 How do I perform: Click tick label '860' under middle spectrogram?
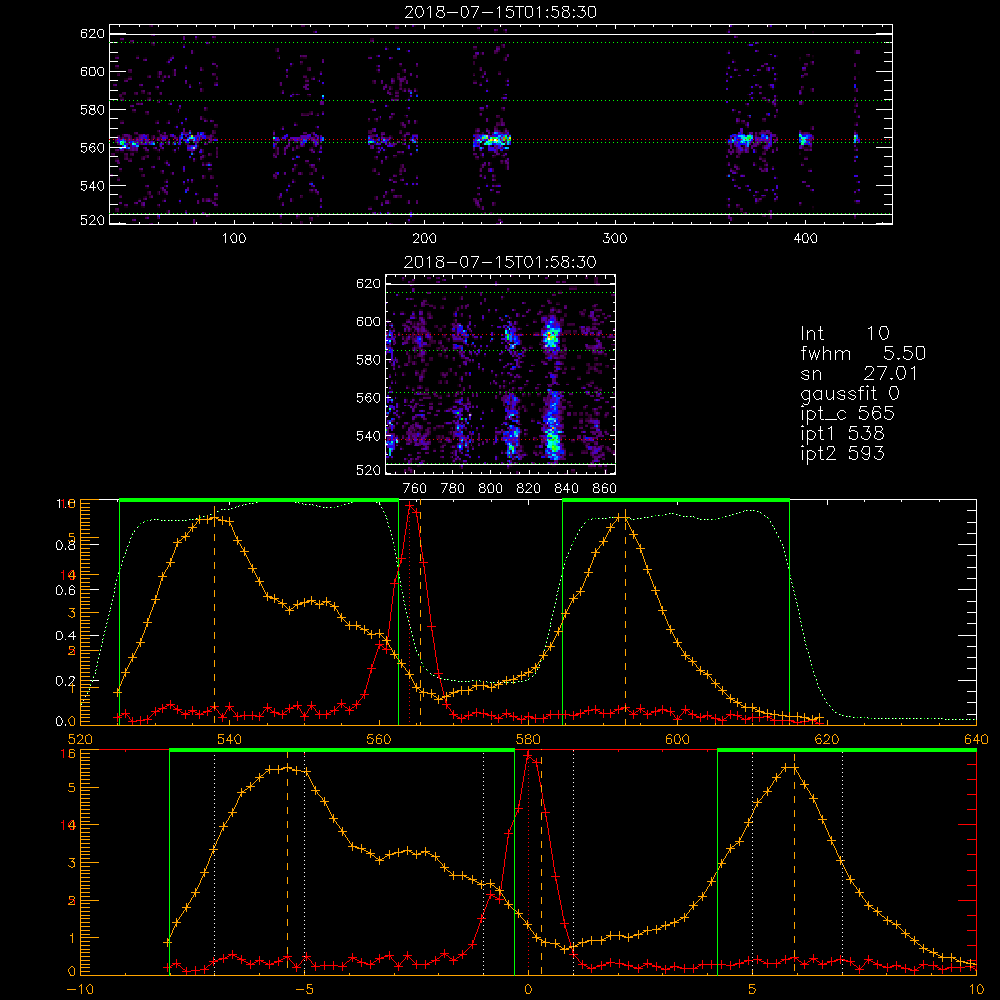(x=605, y=489)
